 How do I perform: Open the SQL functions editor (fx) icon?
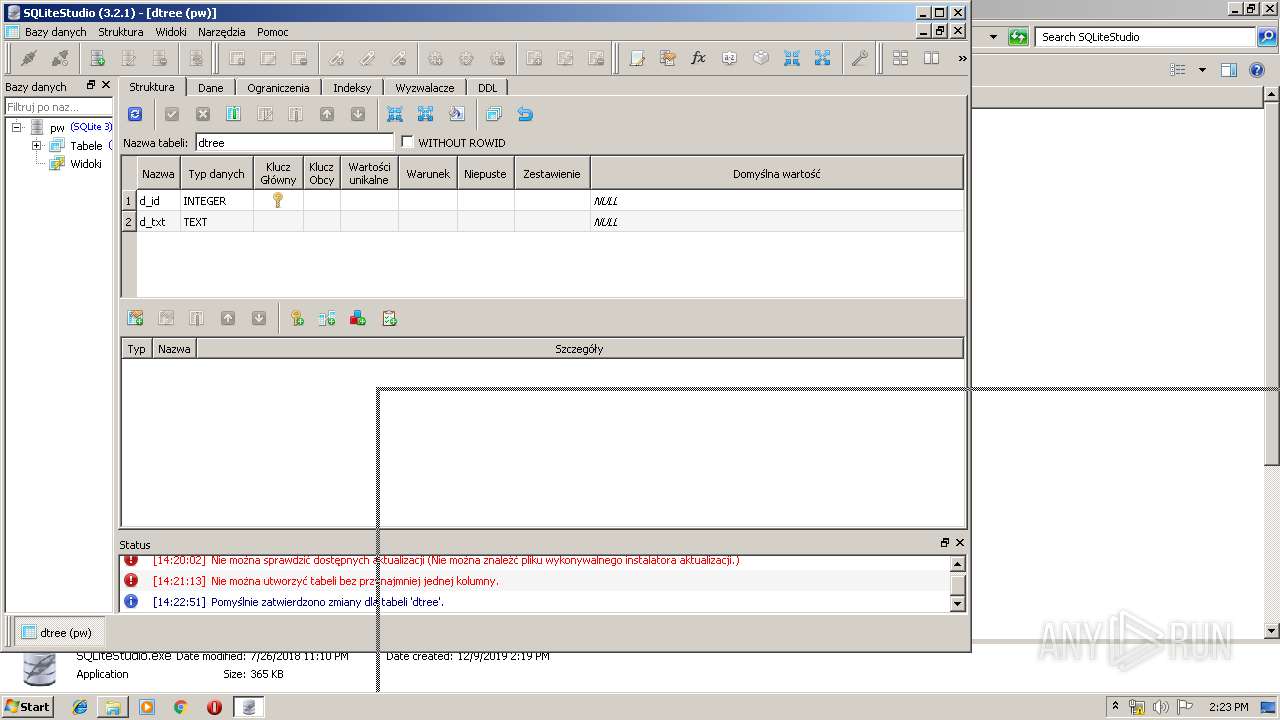click(x=699, y=58)
